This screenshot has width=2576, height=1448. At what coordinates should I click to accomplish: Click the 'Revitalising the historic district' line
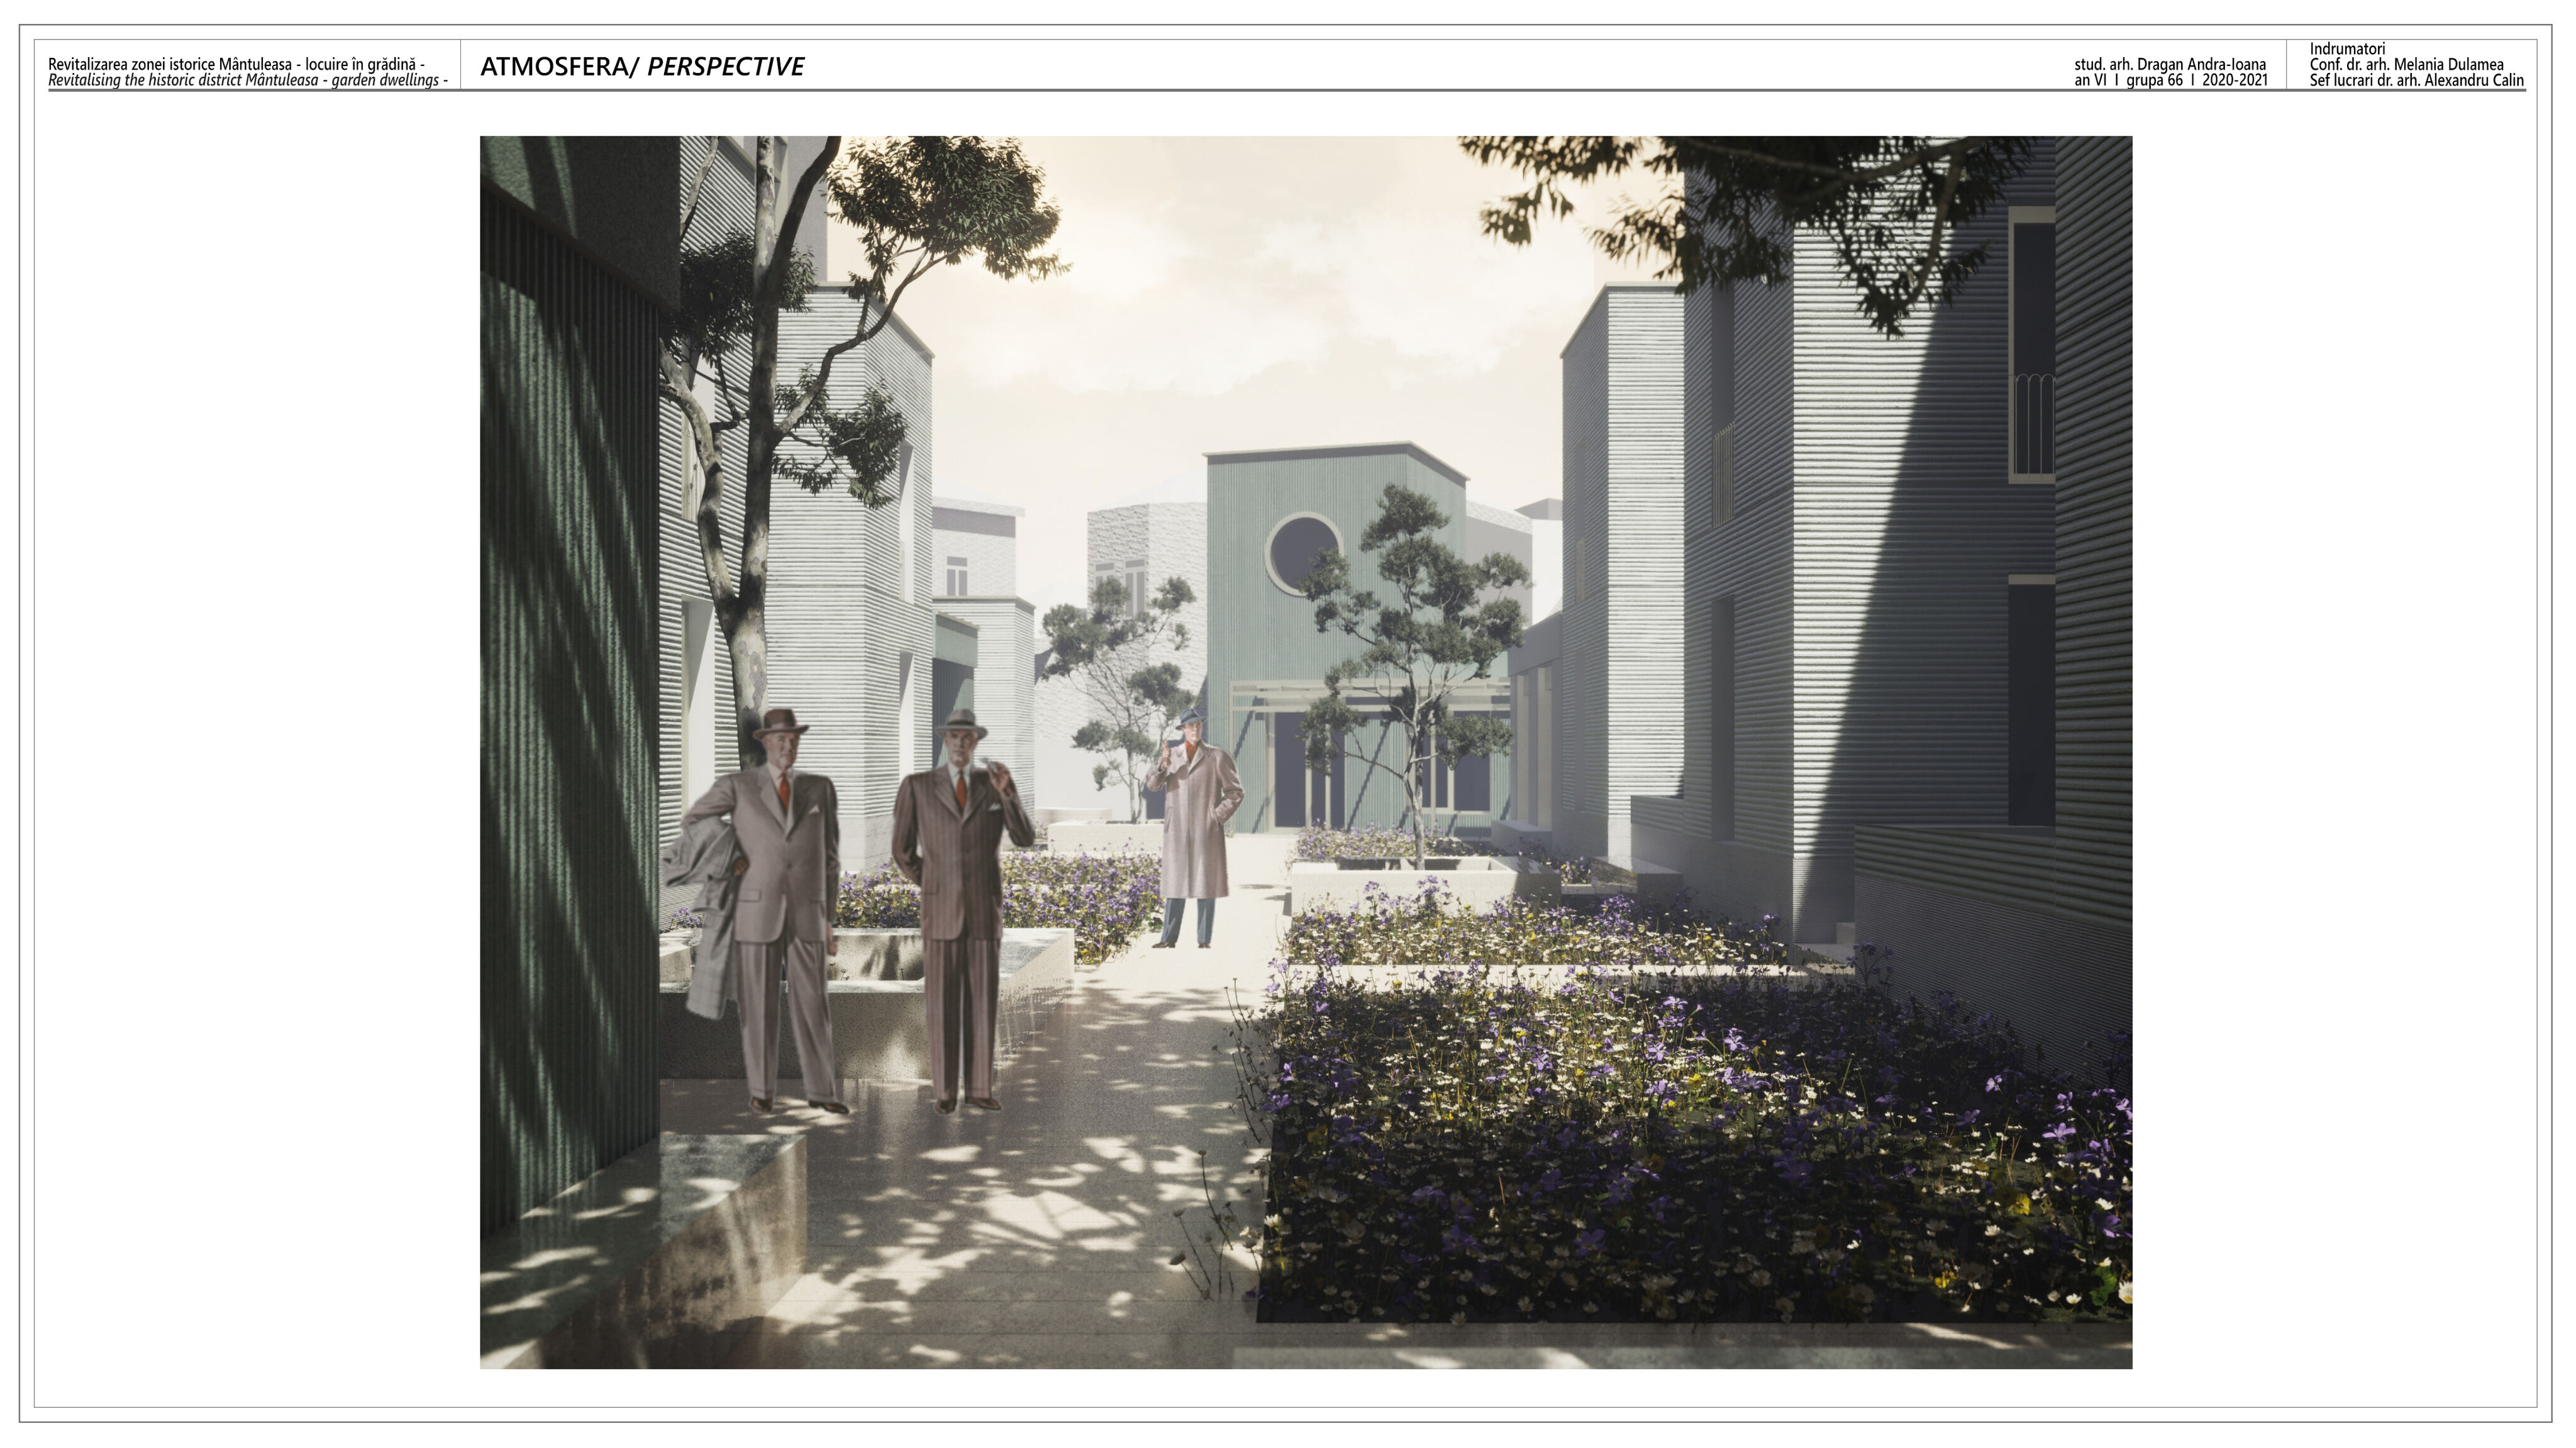(x=248, y=80)
